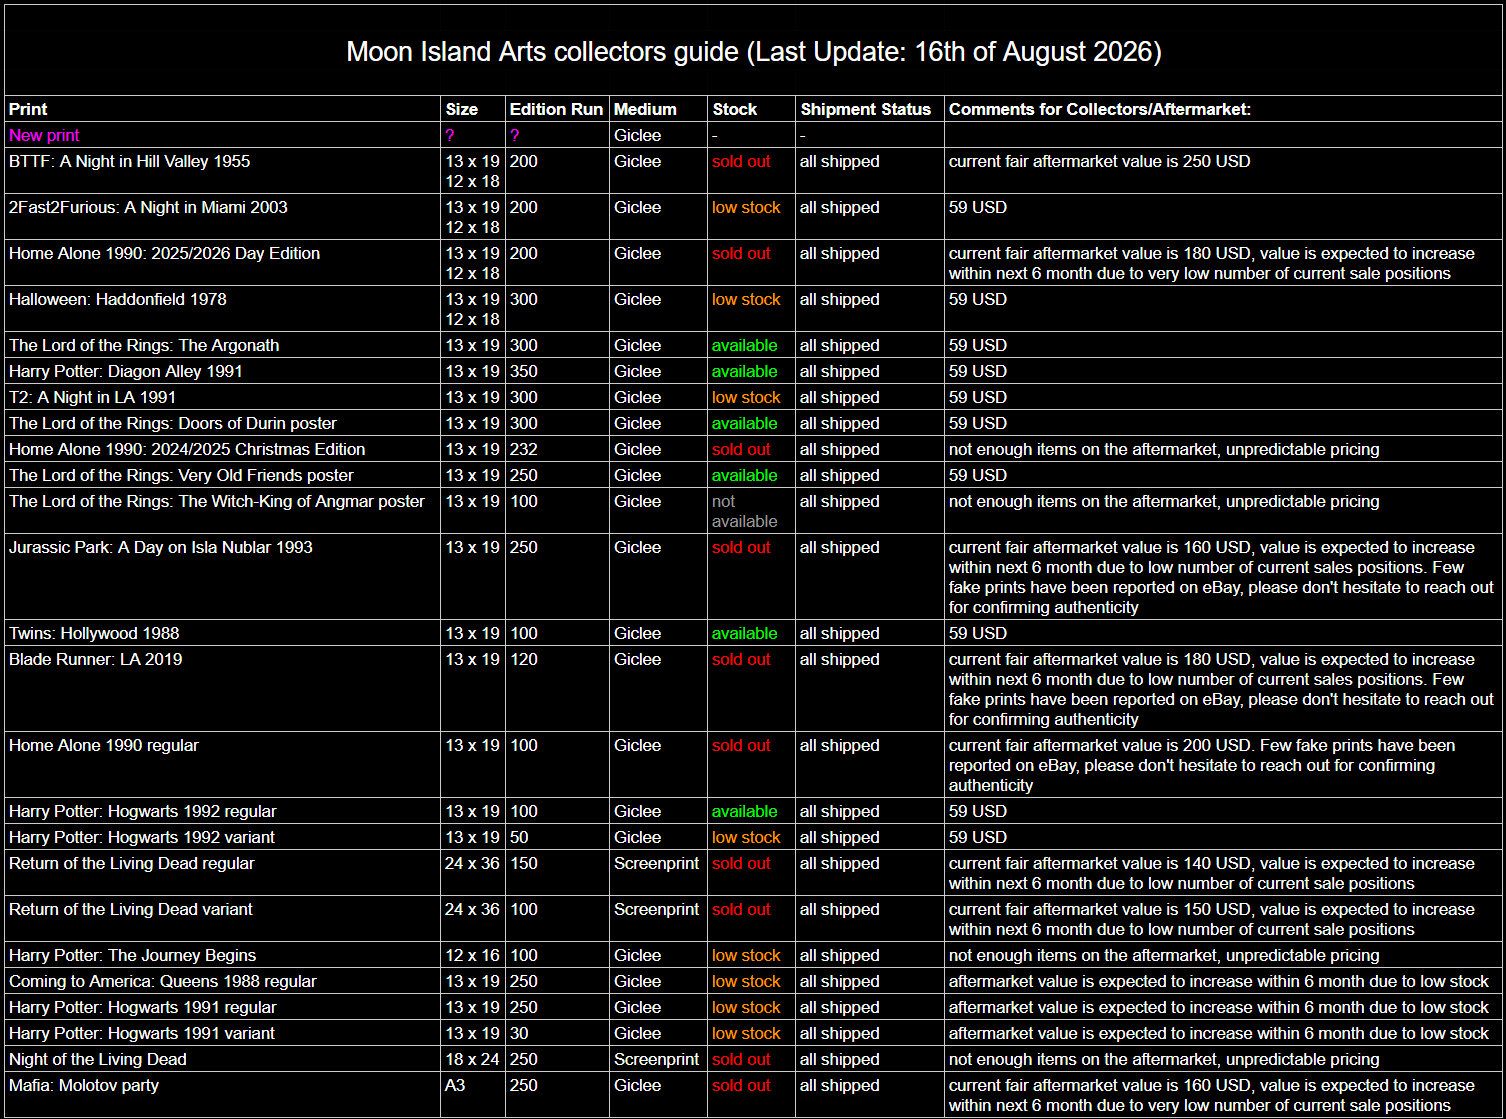Select the Print column header
This screenshot has width=1506, height=1119.
coord(28,109)
